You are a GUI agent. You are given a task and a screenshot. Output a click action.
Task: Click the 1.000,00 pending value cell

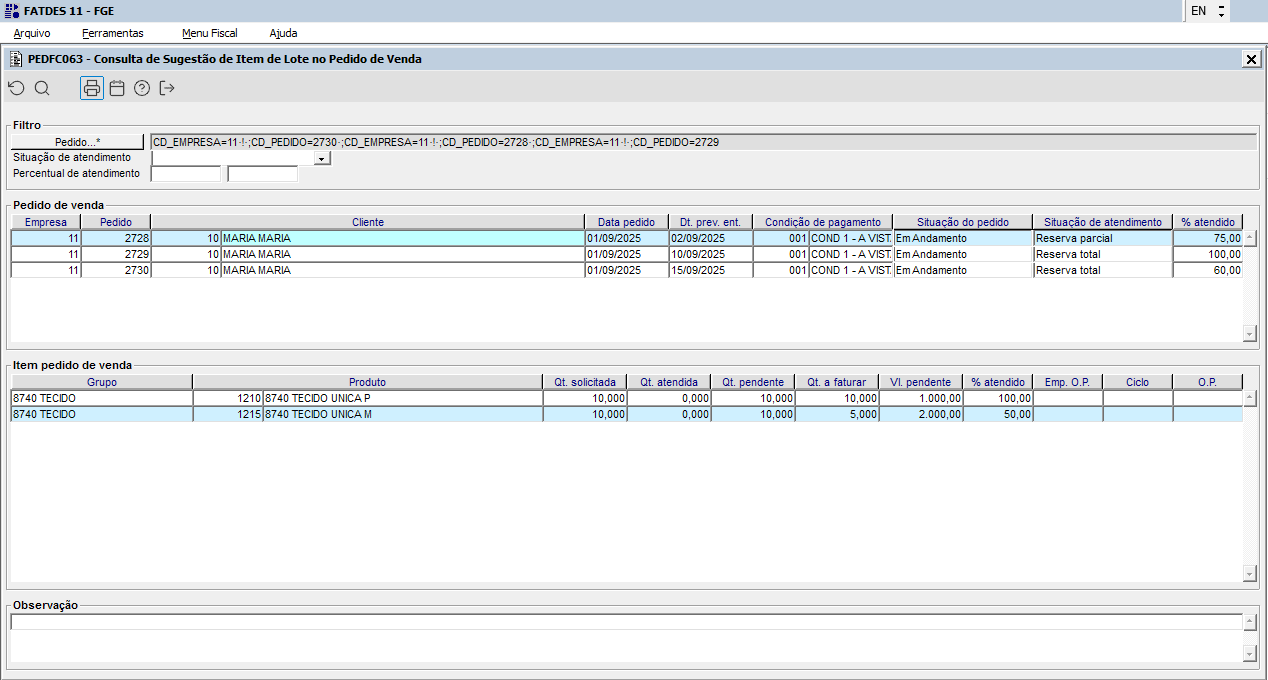[922, 398]
